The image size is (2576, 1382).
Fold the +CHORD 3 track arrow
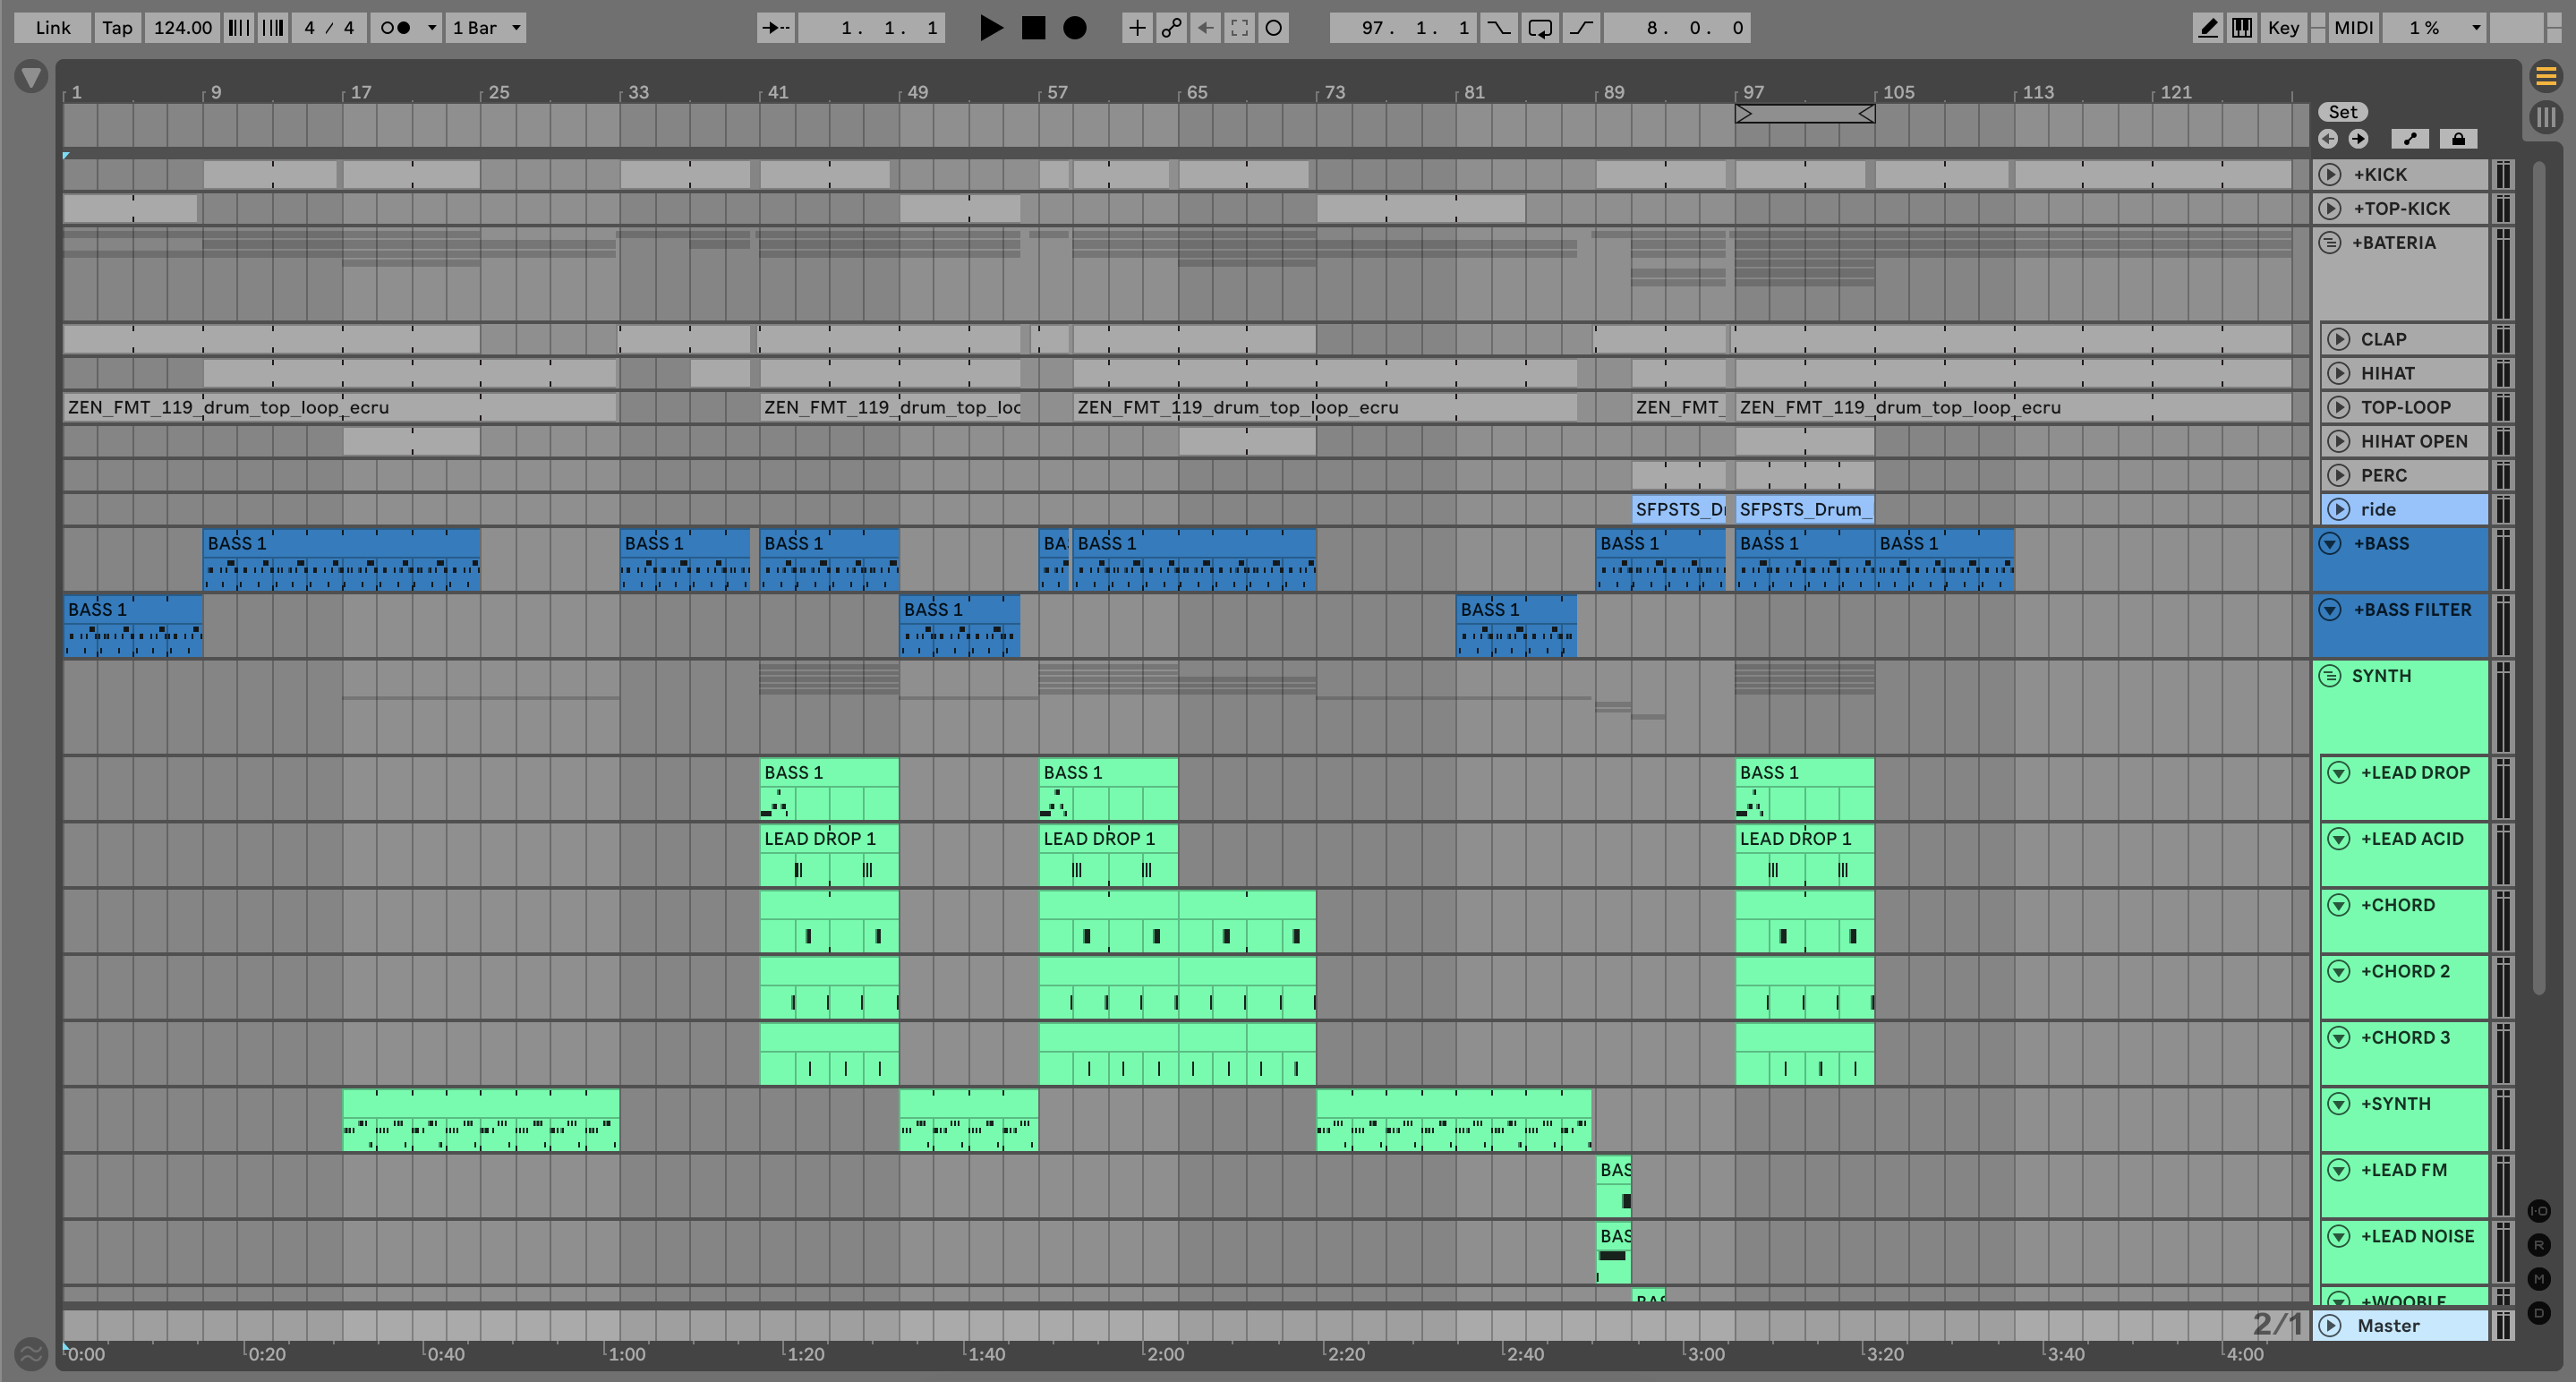click(x=2338, y=1037)
